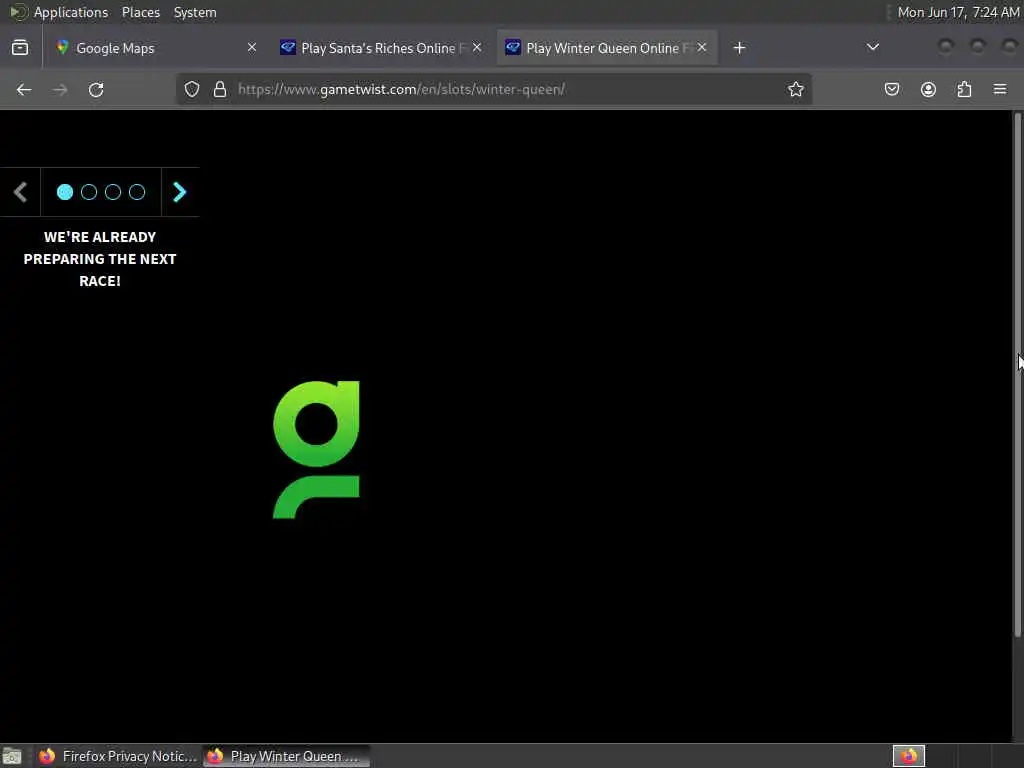Screen dimensions: 1024x768
Task: Switch to Play Santa's Riches Online tab
Action: [x=381, y=48]
